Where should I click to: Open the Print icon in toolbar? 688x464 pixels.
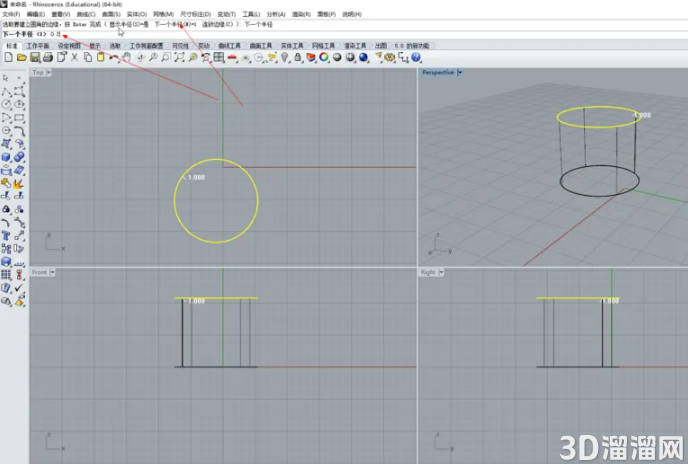pyautogui.click(x=48, y=57)
